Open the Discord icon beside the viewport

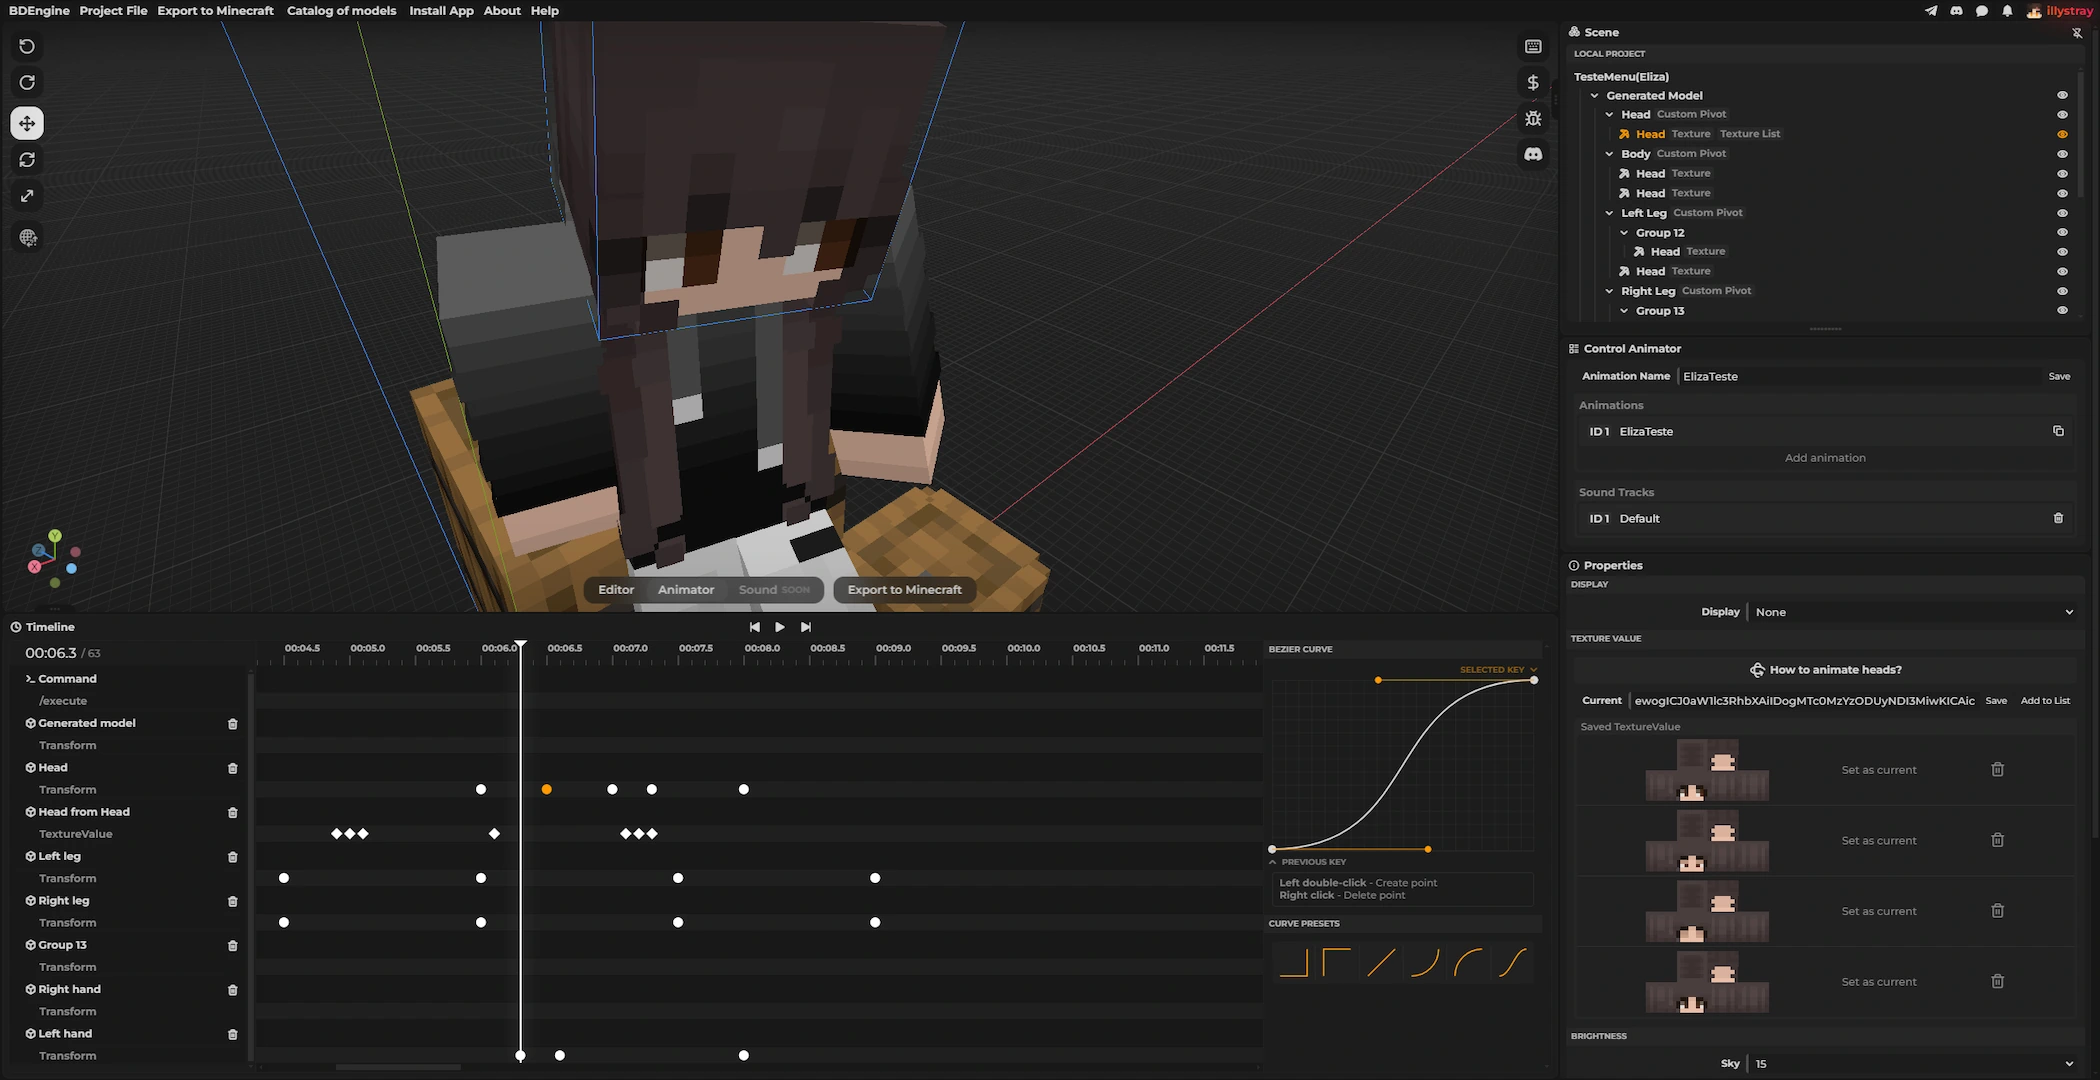1533,154
